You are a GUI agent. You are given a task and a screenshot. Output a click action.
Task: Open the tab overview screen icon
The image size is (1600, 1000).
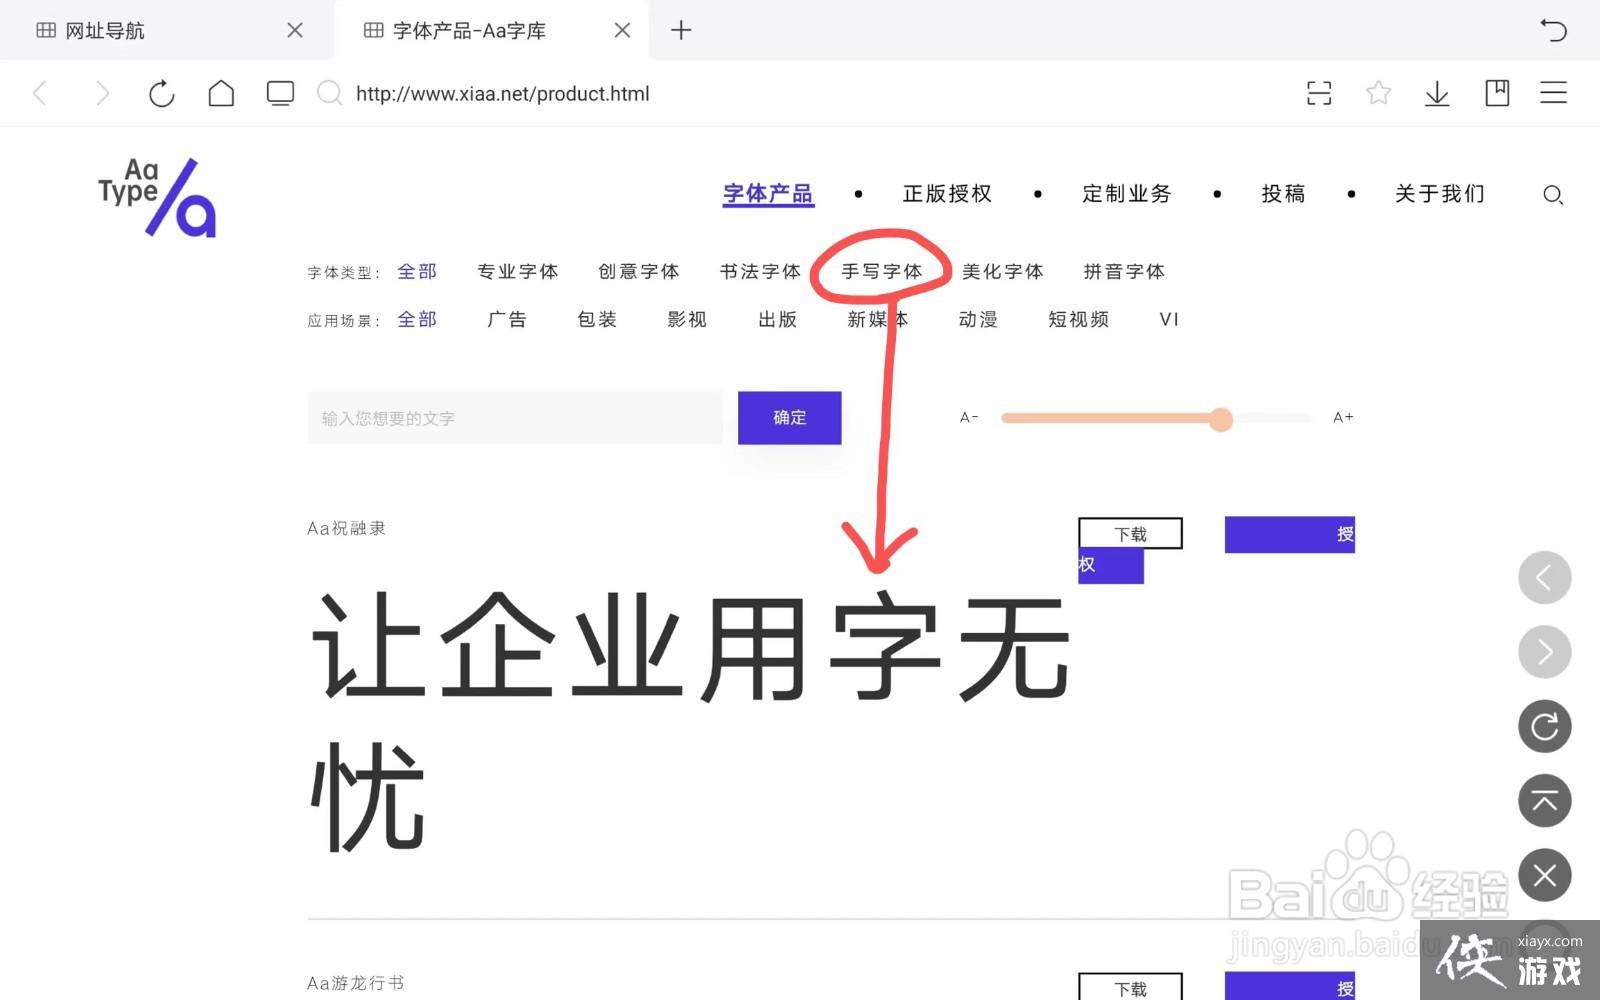(x=280, y=94)
